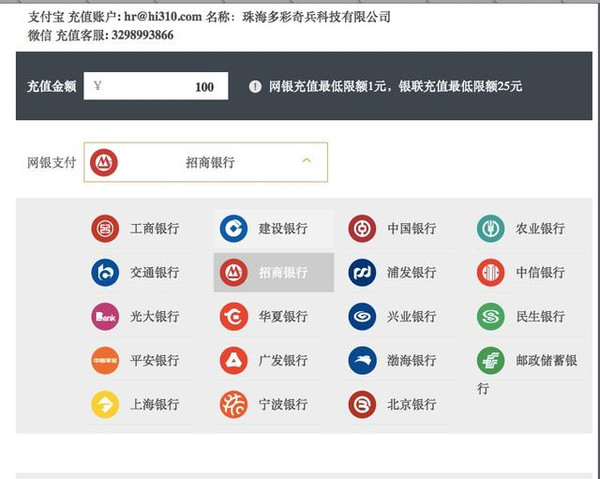
Task: Pick the 中国银行 name label
Action: click(412, 229)
